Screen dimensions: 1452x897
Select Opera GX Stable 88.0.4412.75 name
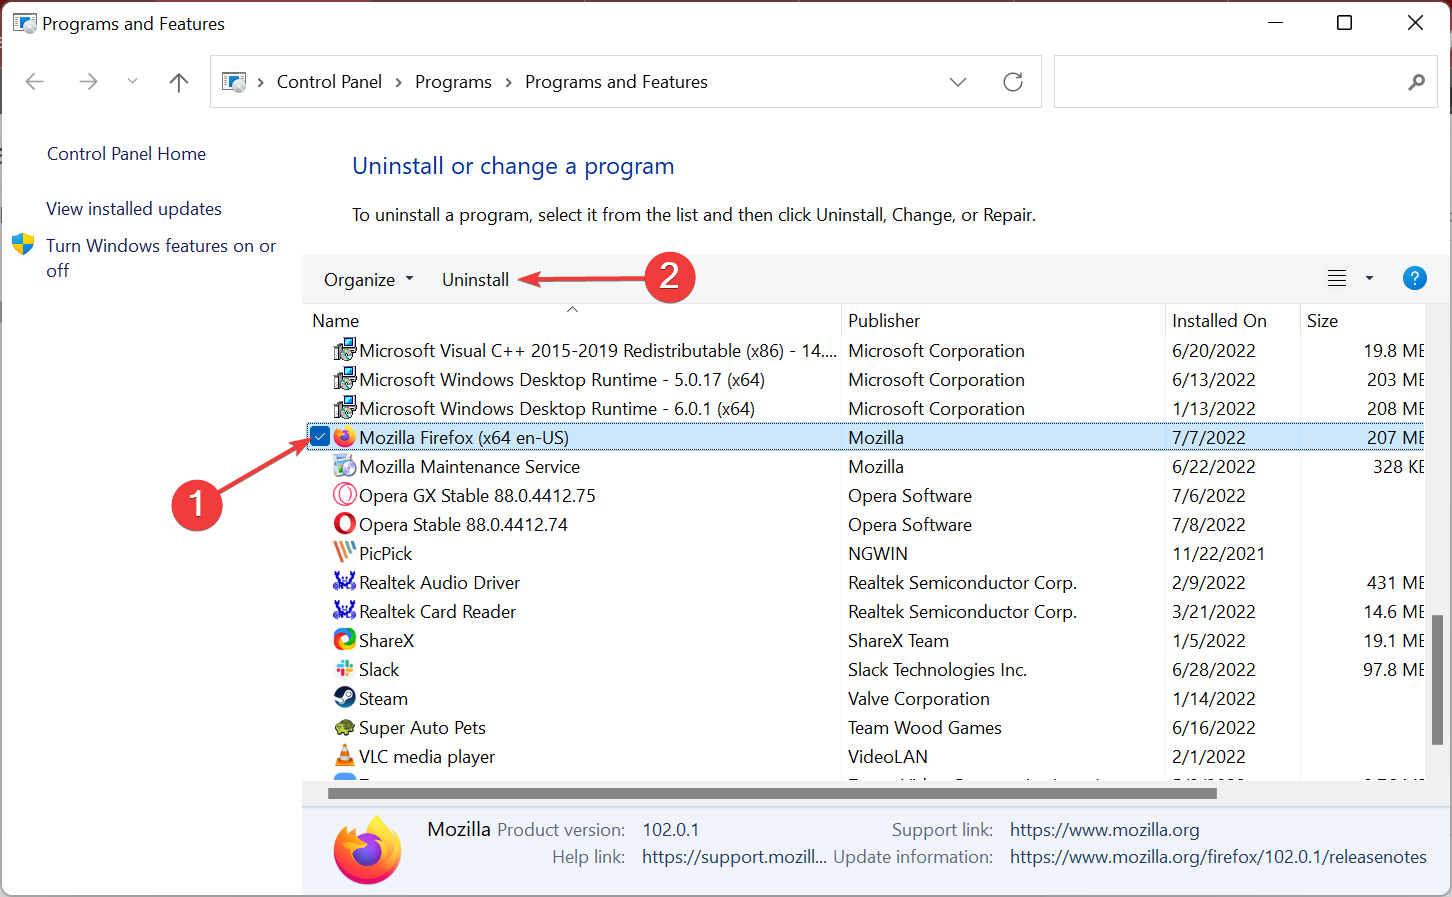(x=478, y=496)
